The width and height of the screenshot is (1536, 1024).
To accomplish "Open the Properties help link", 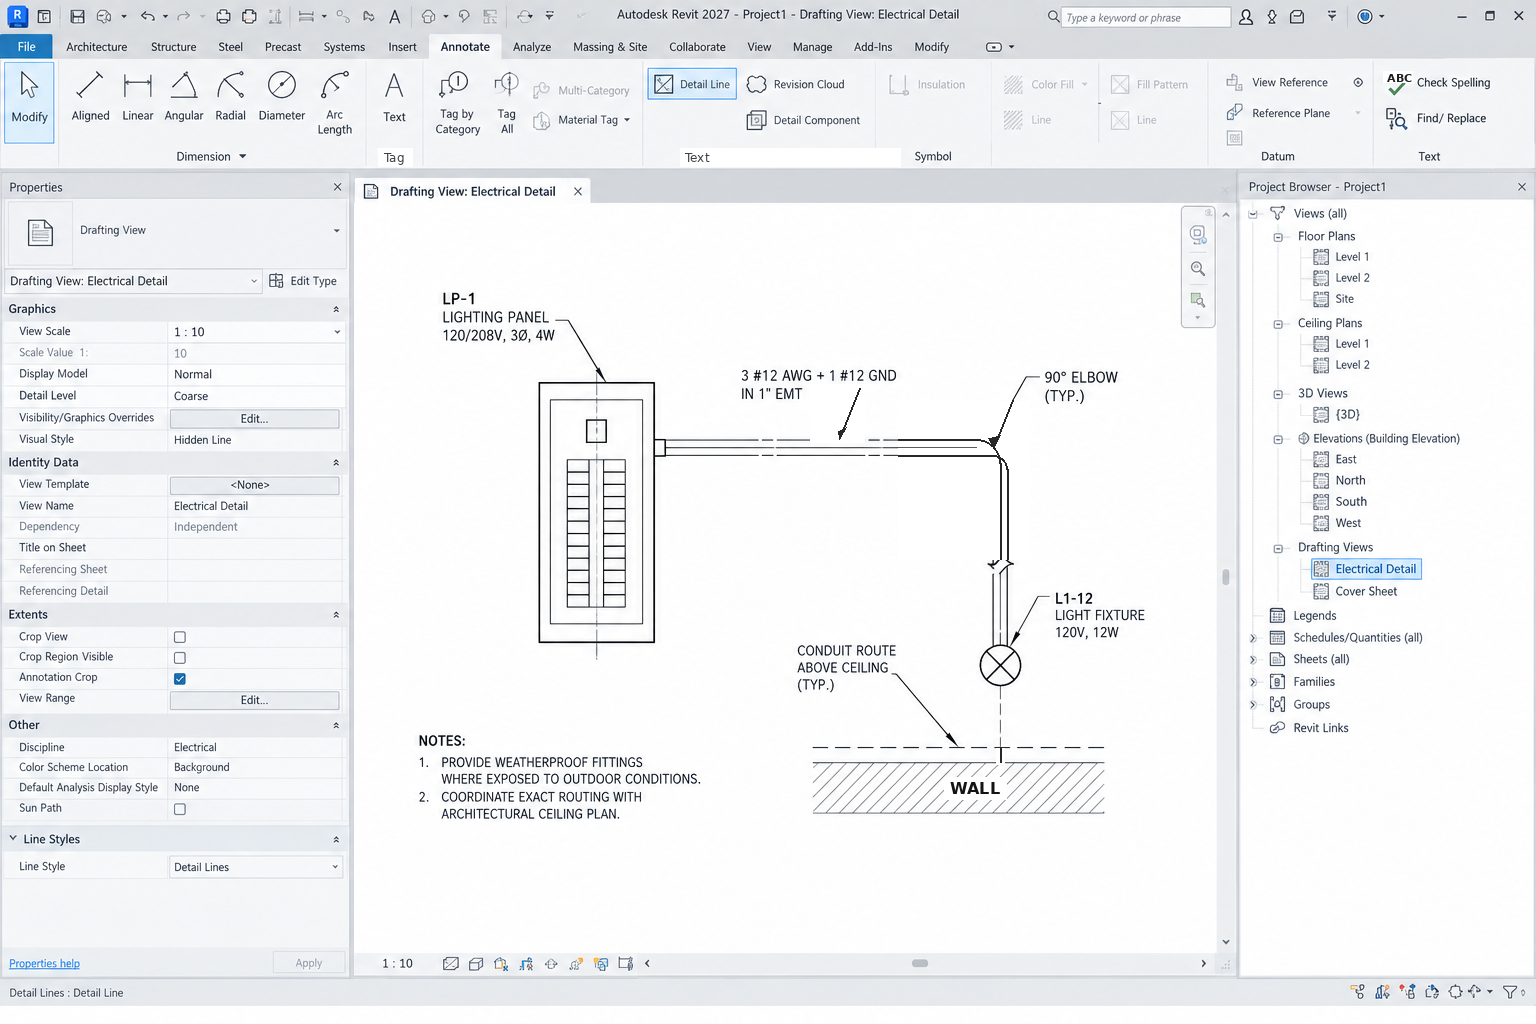I will coord(44,964).
